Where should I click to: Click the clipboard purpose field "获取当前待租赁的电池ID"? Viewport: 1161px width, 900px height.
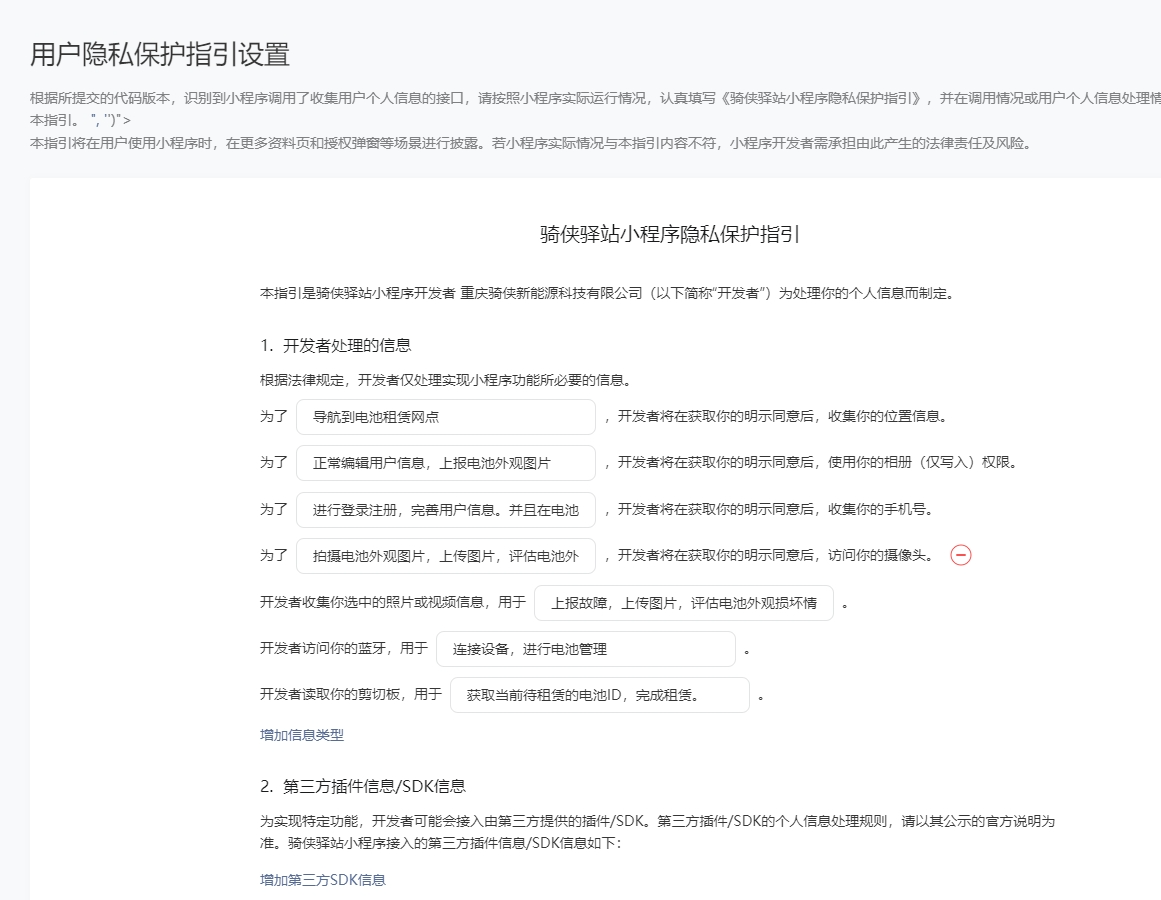[x=600, y=695]
